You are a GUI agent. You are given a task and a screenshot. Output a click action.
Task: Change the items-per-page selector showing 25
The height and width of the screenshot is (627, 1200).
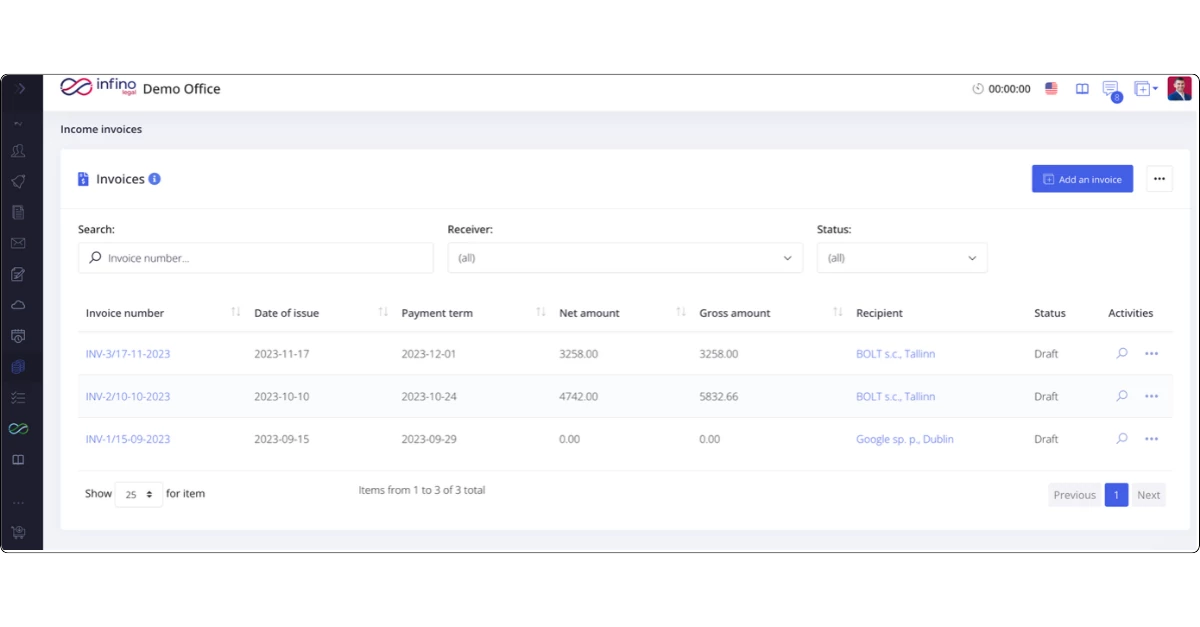138,494
